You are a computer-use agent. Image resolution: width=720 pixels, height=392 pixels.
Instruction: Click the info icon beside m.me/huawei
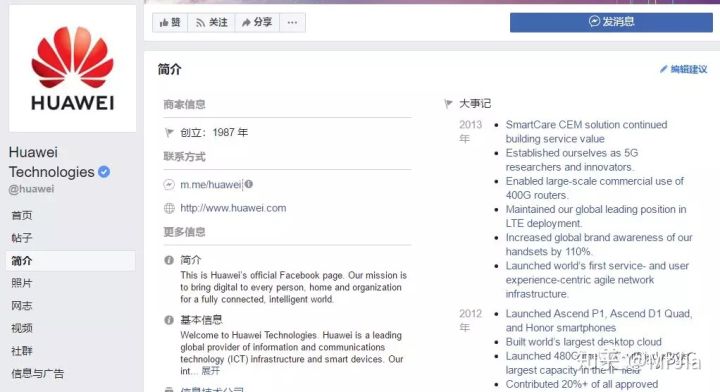tap(248, 184)
